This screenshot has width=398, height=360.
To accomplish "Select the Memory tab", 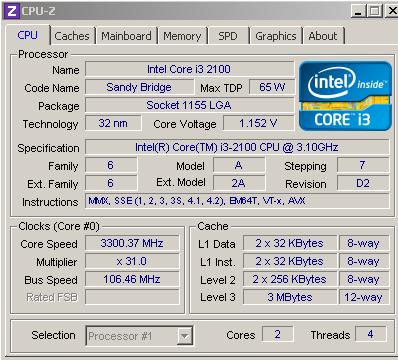I will (x=182, y=36).
